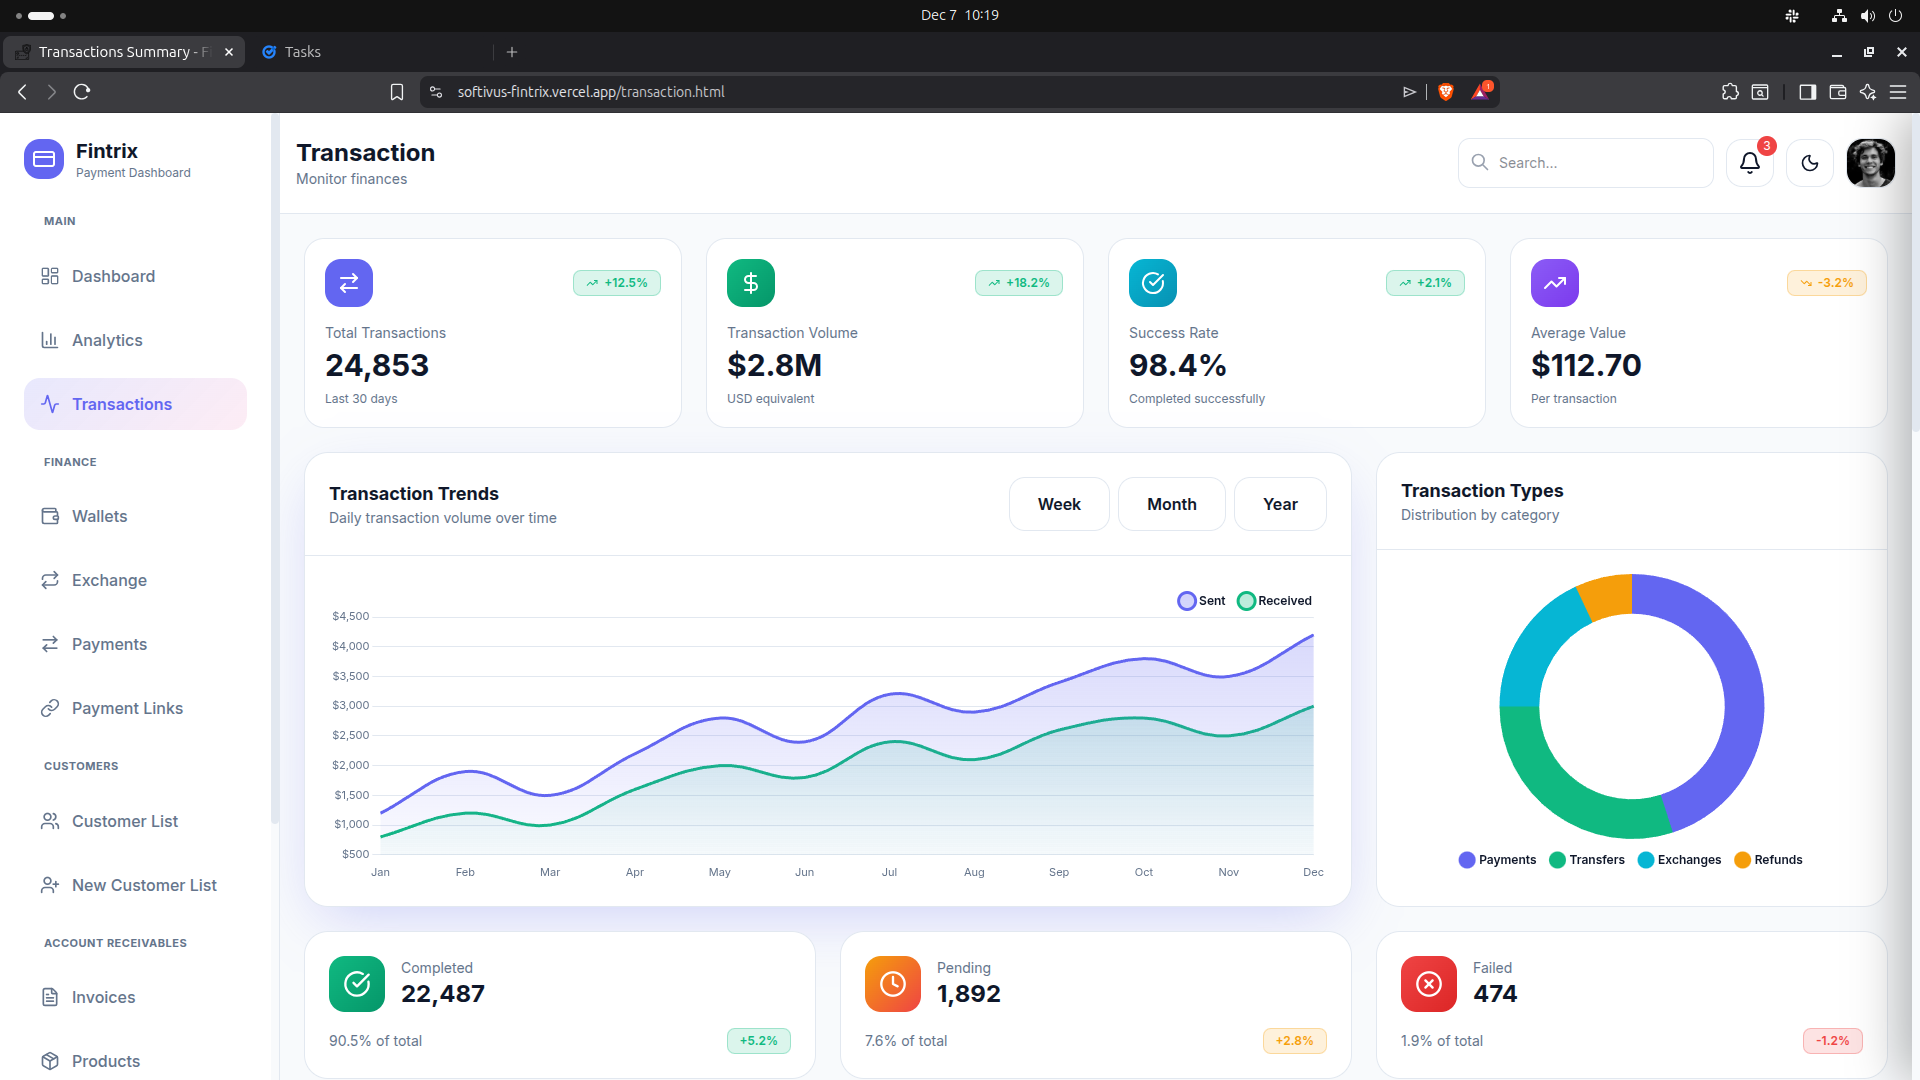Viewport: 1920px width, 1080px height.
Task: Click the notification bell icon
Action: point(1749,163)
